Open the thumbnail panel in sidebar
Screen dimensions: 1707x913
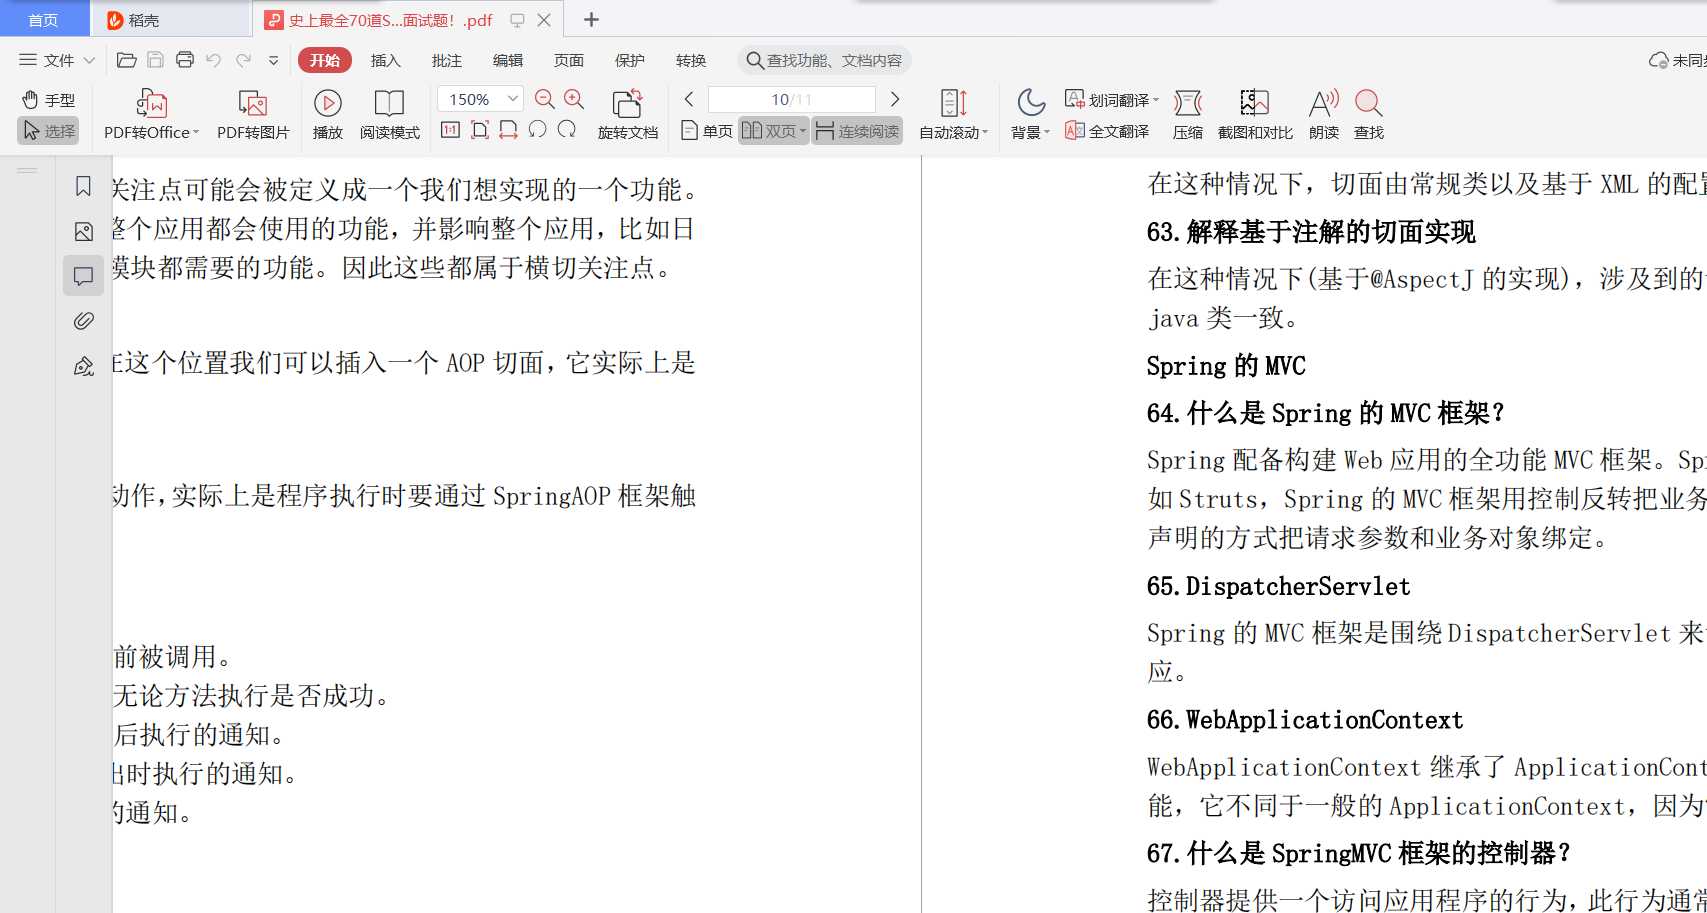pos(84,232)
